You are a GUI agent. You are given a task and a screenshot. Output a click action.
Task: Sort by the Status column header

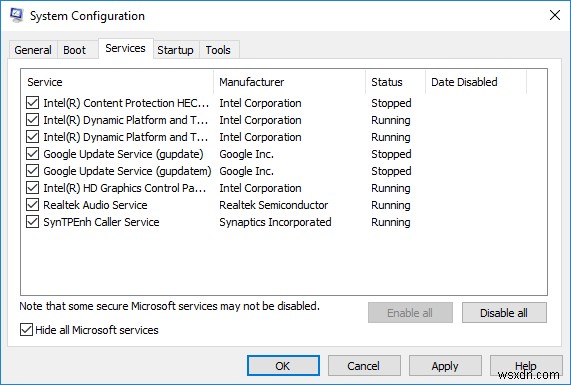(395, 82)
